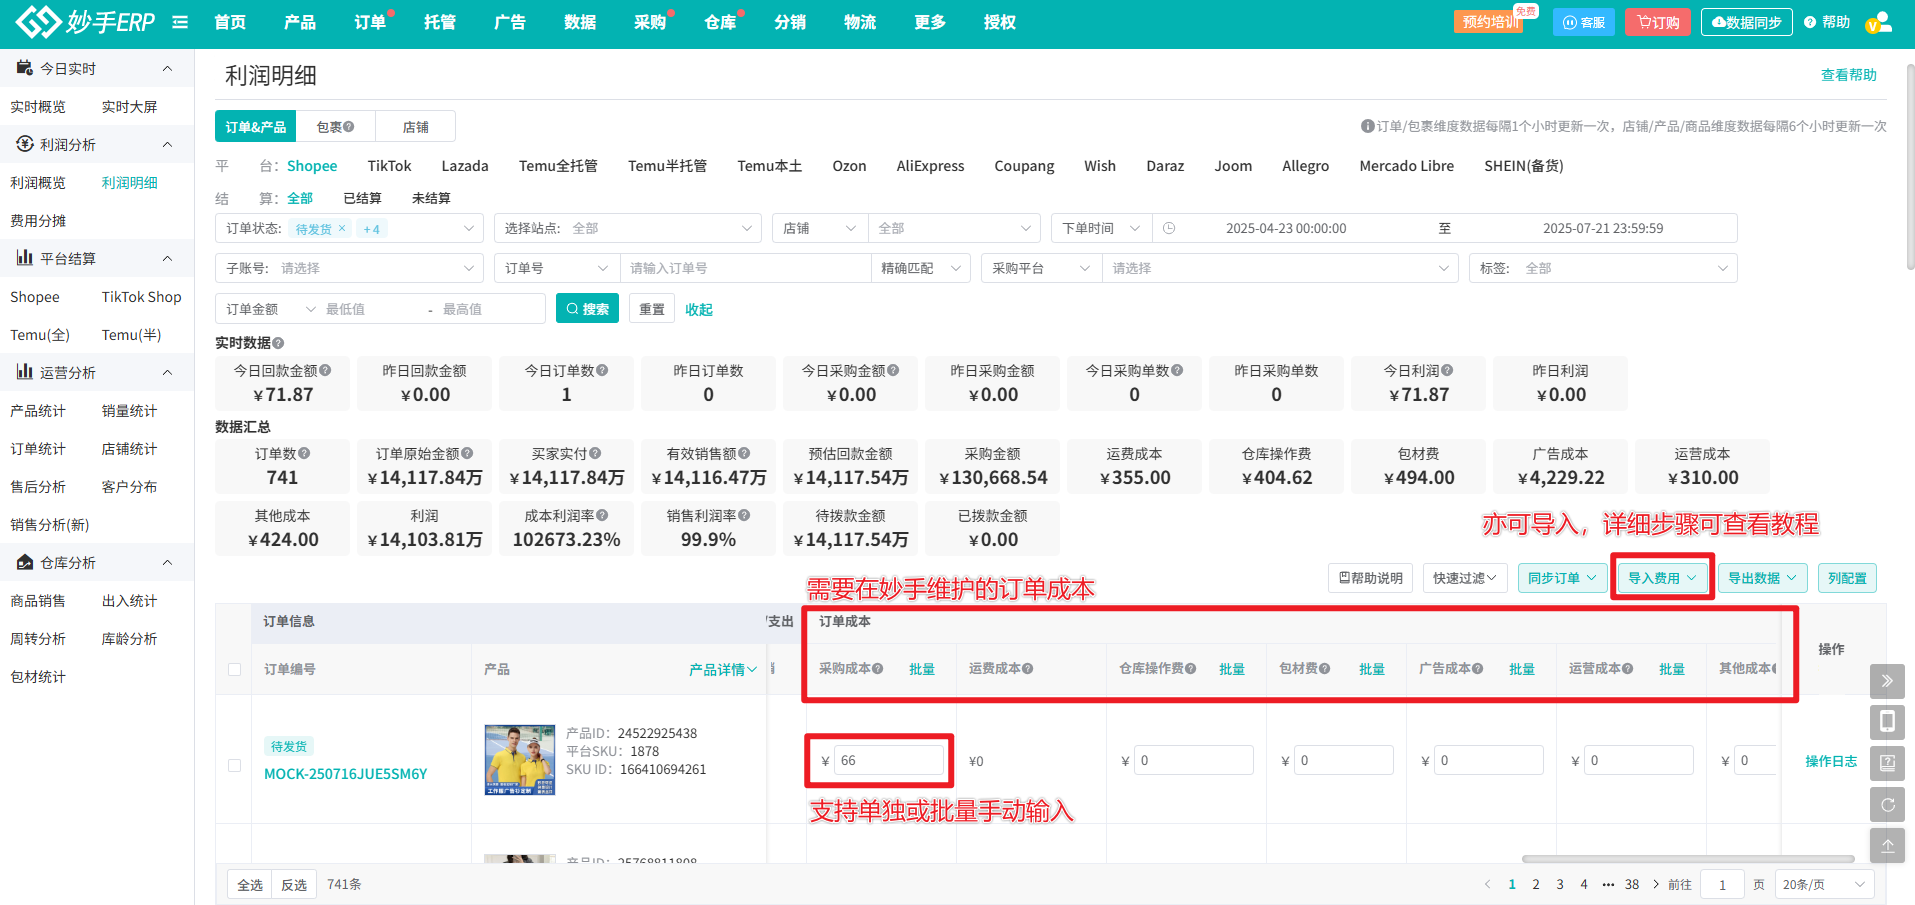Click the double-arrow expand side icon
The width and height of the screenshot is (1915, 905).
[x=1887, y=681]
